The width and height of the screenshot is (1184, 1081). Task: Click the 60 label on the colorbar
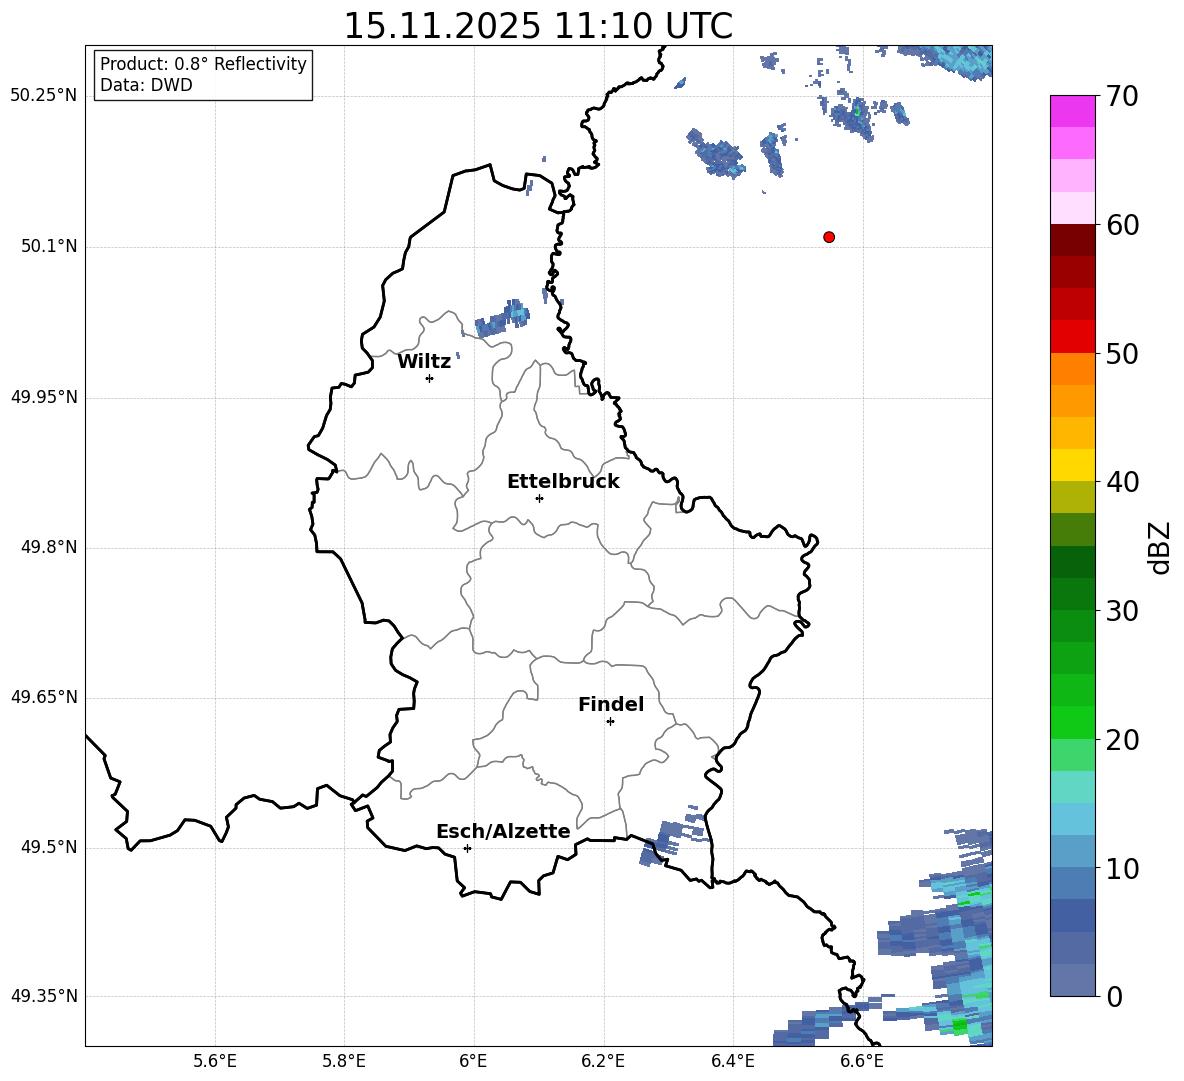point(1122,225)
